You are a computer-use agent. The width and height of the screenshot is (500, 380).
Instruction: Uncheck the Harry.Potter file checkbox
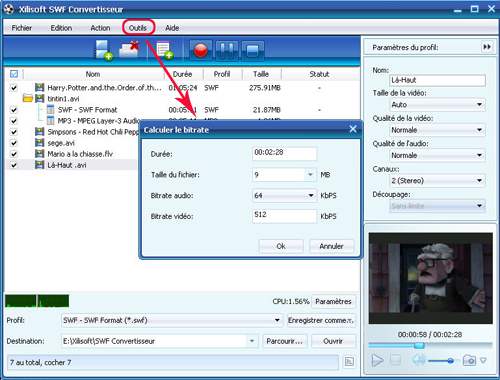pyautogui.click(x=14, y=88)
